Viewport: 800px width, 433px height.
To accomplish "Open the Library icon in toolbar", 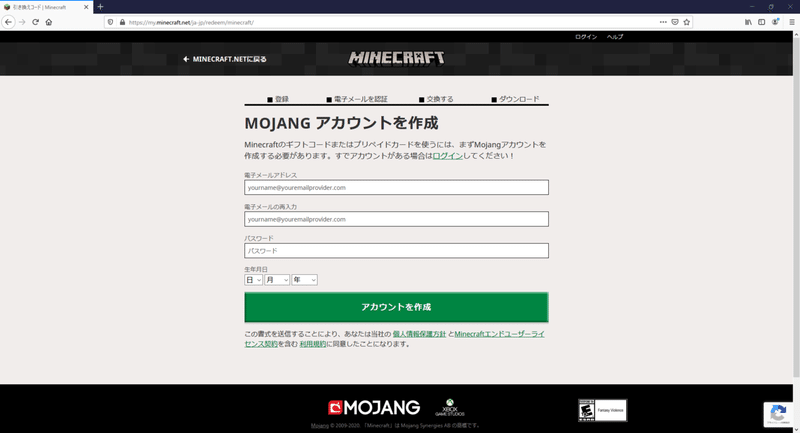I will 748,22.
